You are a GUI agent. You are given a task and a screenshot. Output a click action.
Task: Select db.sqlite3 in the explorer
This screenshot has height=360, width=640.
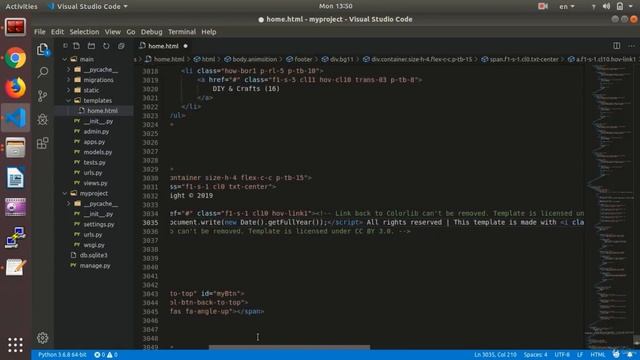click(93, 256)
